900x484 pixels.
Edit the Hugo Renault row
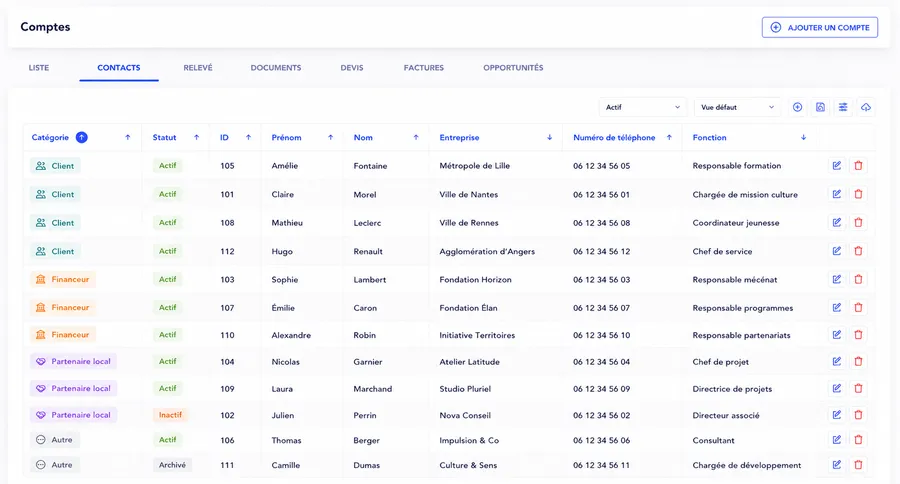pyautogui.click(x=837, y=251)
